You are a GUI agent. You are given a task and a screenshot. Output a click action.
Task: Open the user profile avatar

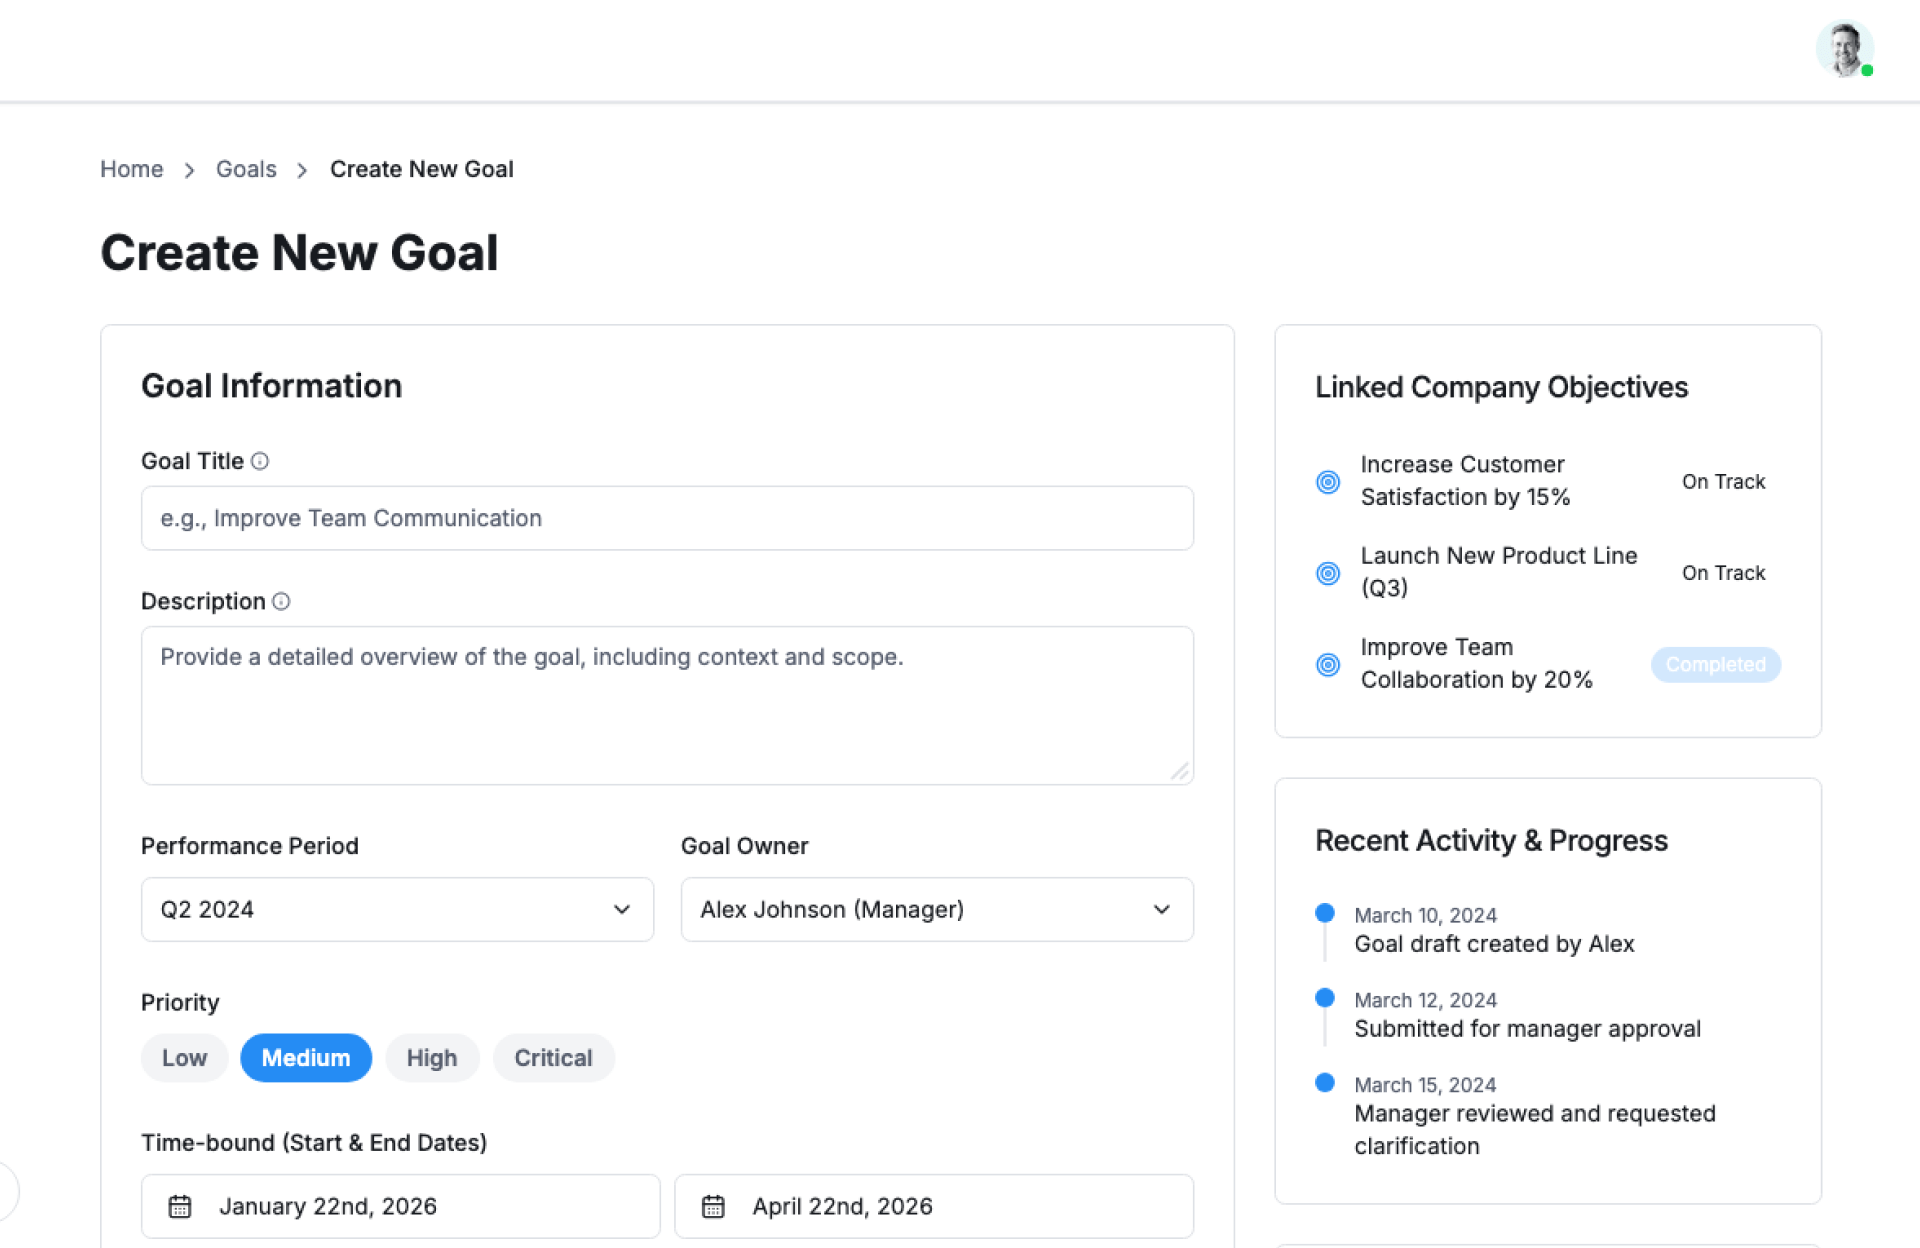tap(1843, 49)
